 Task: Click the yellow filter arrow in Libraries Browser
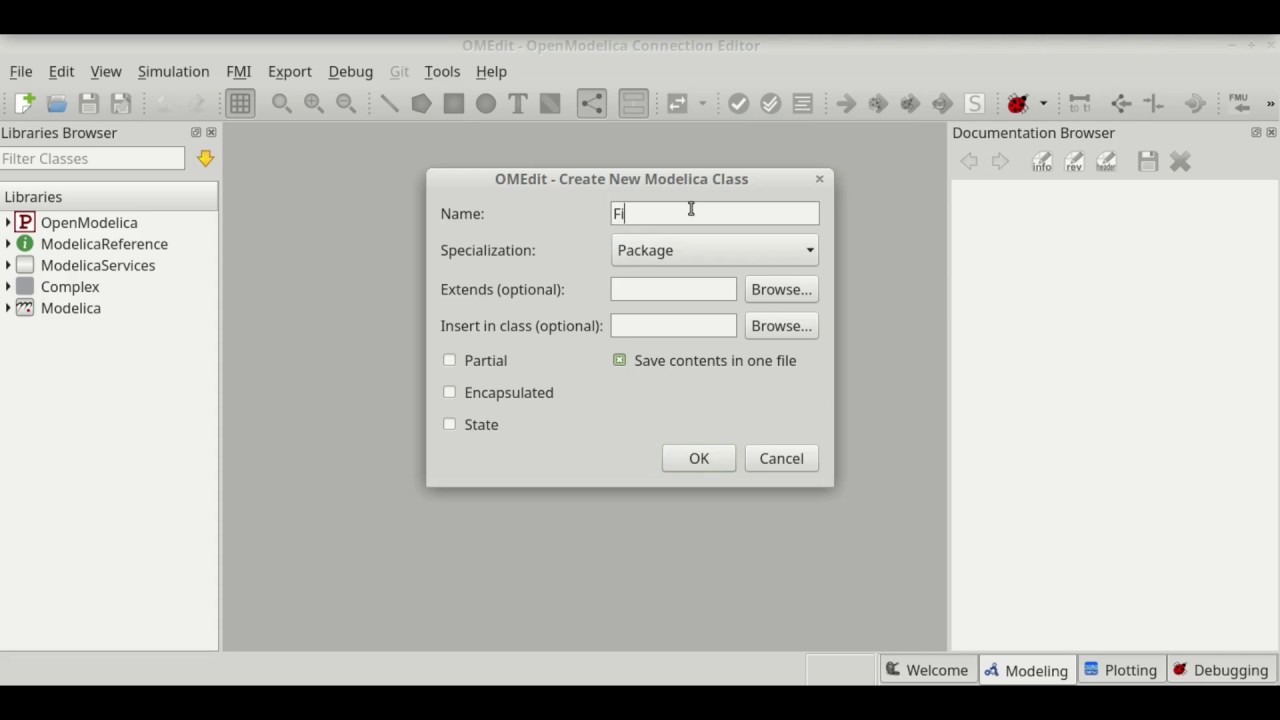(x=205, y=158)
